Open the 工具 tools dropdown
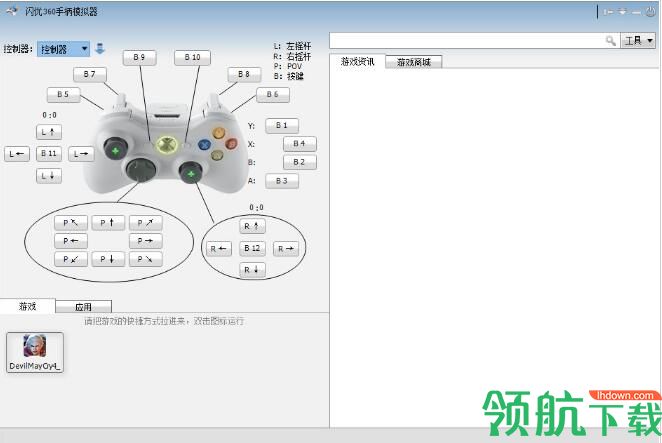Screen dimensions: 662x443 (x=638, y=41)
